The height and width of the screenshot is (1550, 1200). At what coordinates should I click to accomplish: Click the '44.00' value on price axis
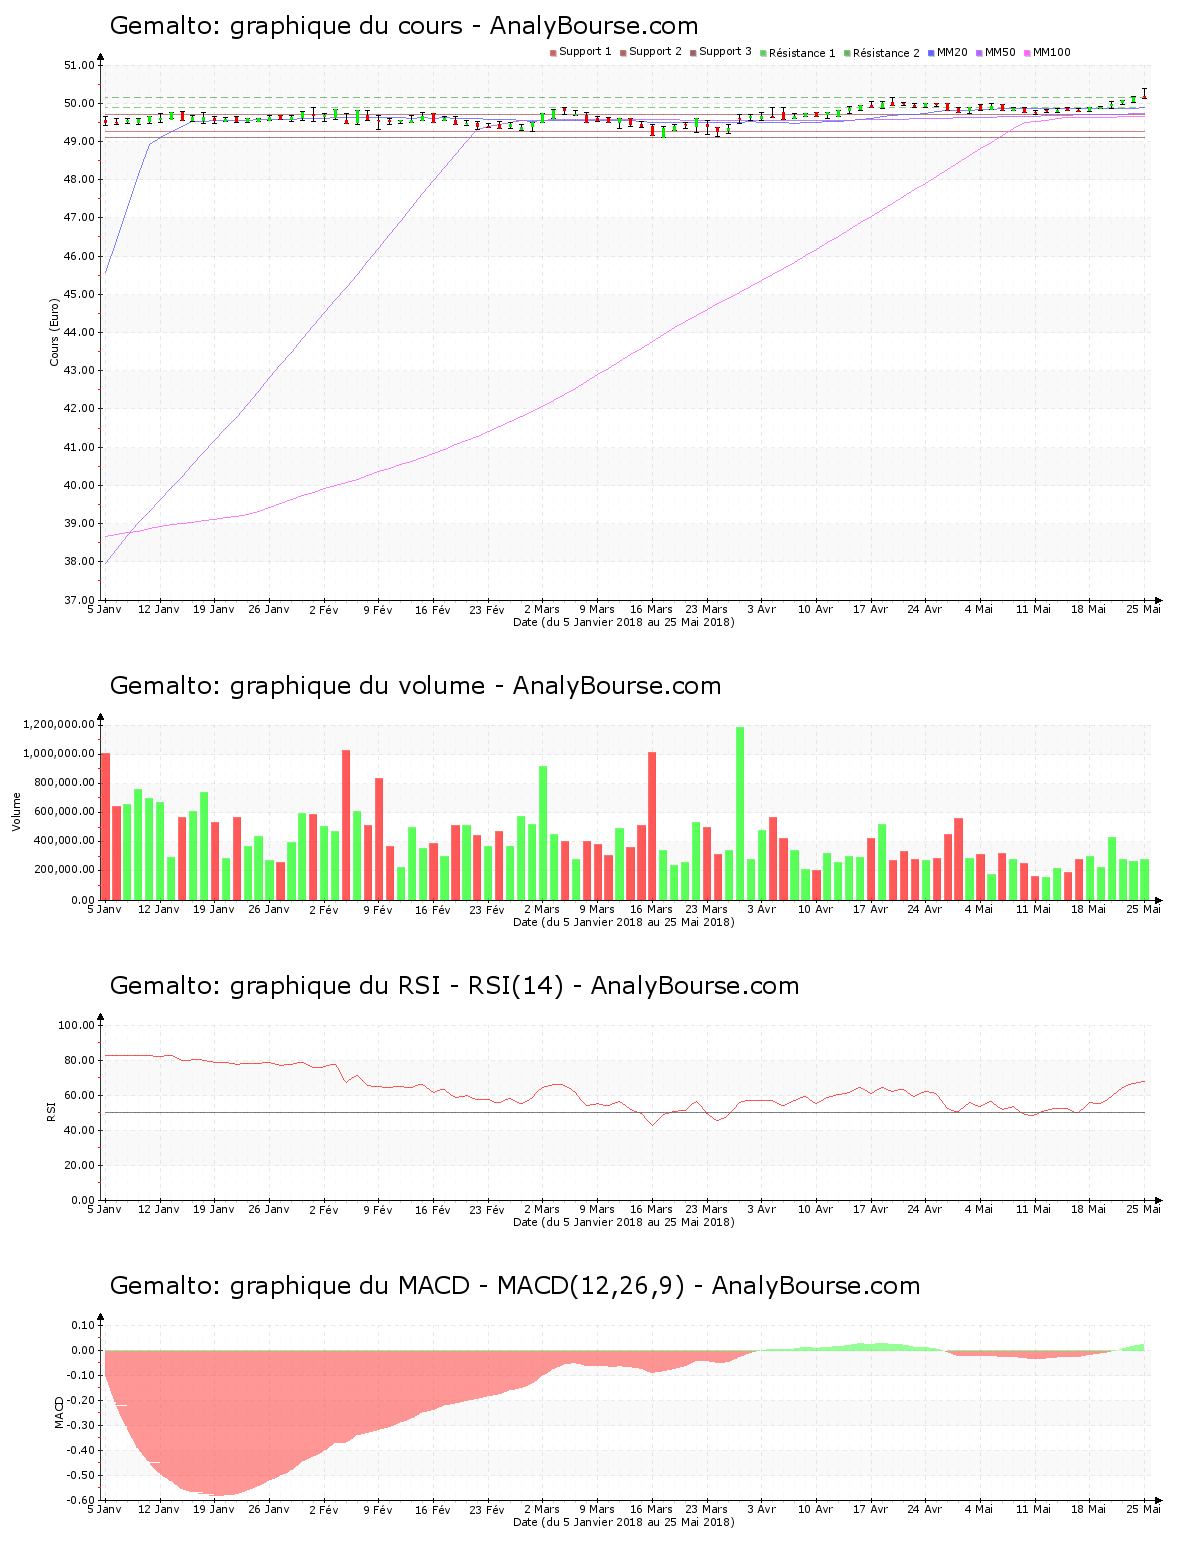pyautogui.click(x=79, y=332)
